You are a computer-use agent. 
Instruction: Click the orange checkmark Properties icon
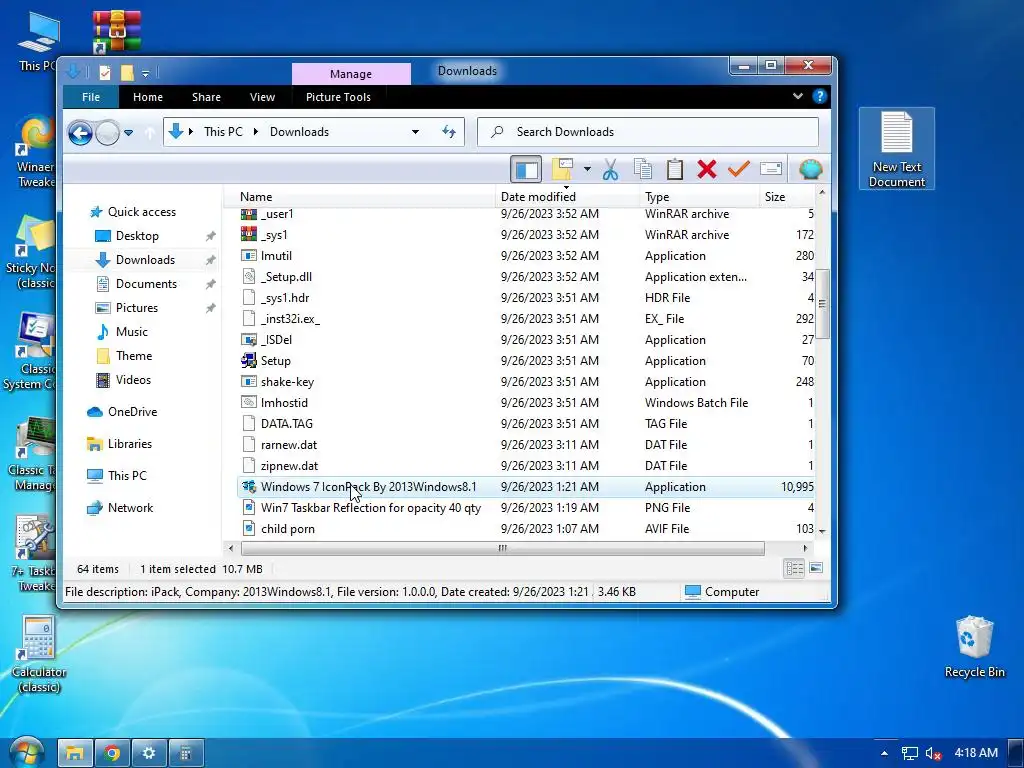pyautogui.click(x=739, y=169)
